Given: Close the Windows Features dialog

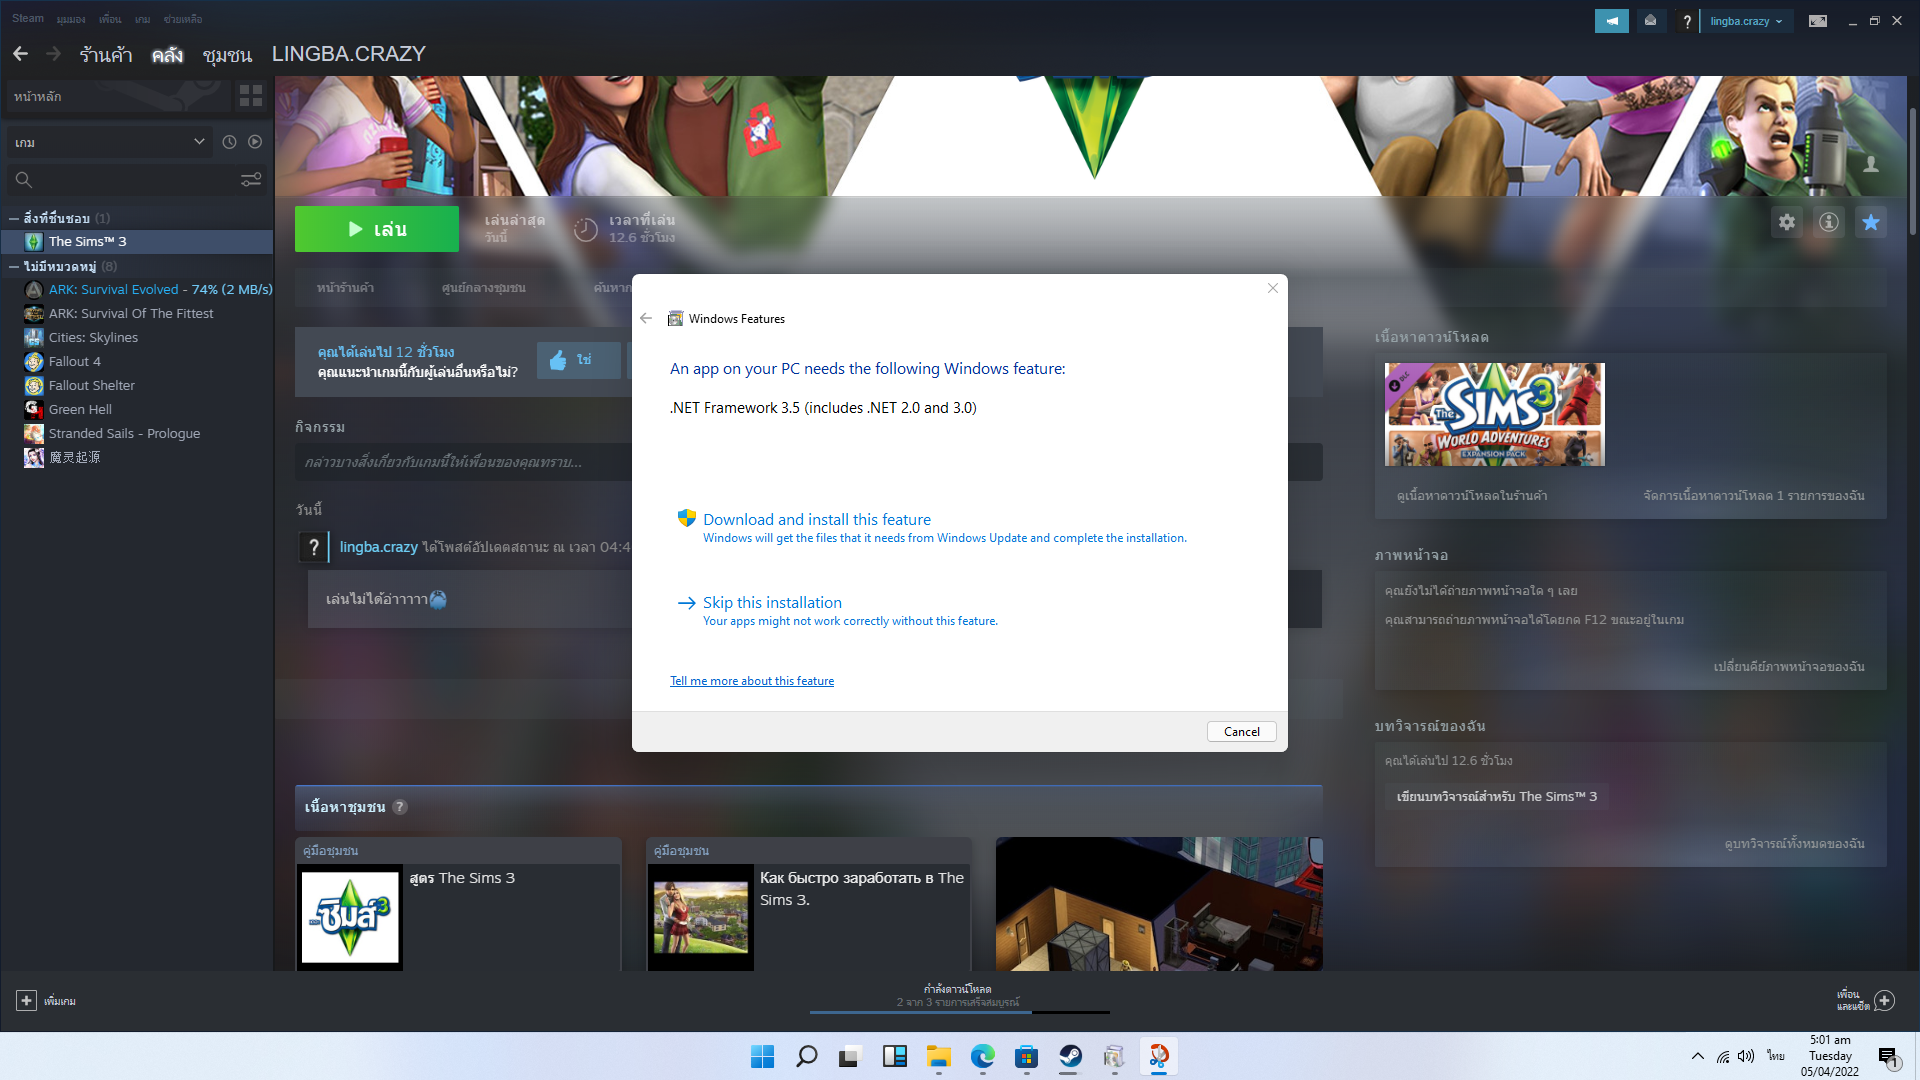Looking at the screenshot, I should 1273,288.
